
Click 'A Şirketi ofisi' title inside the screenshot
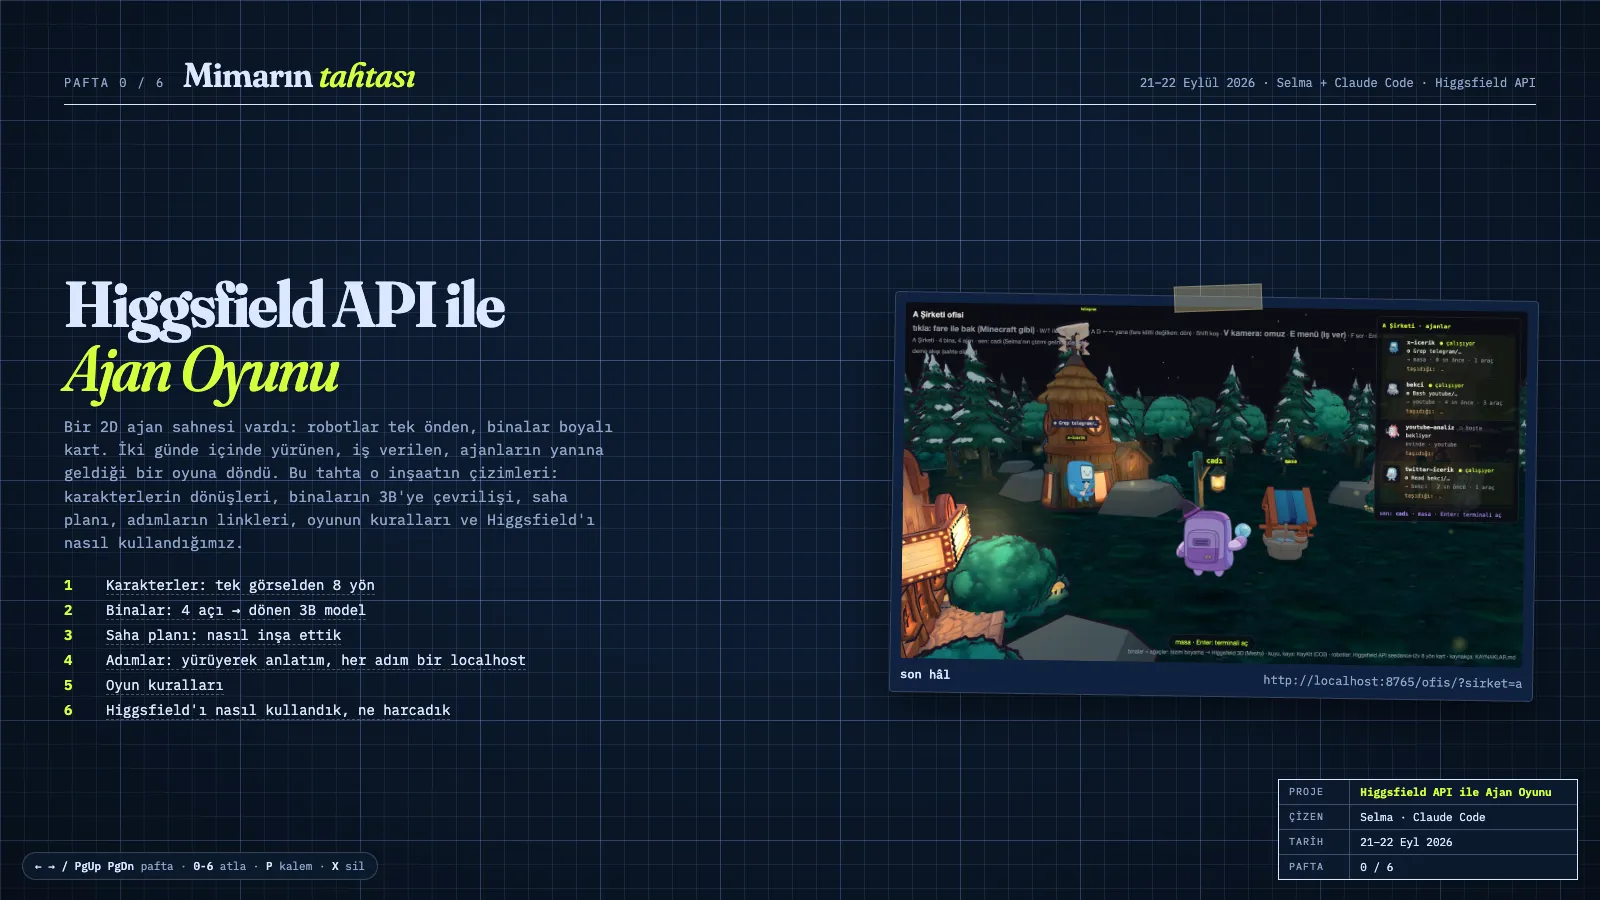[x=938, y=314]
